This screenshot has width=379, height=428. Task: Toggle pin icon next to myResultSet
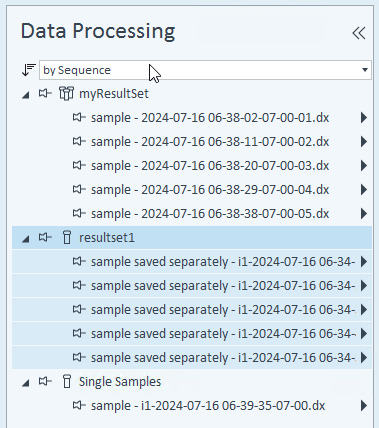tap(45, 94)
